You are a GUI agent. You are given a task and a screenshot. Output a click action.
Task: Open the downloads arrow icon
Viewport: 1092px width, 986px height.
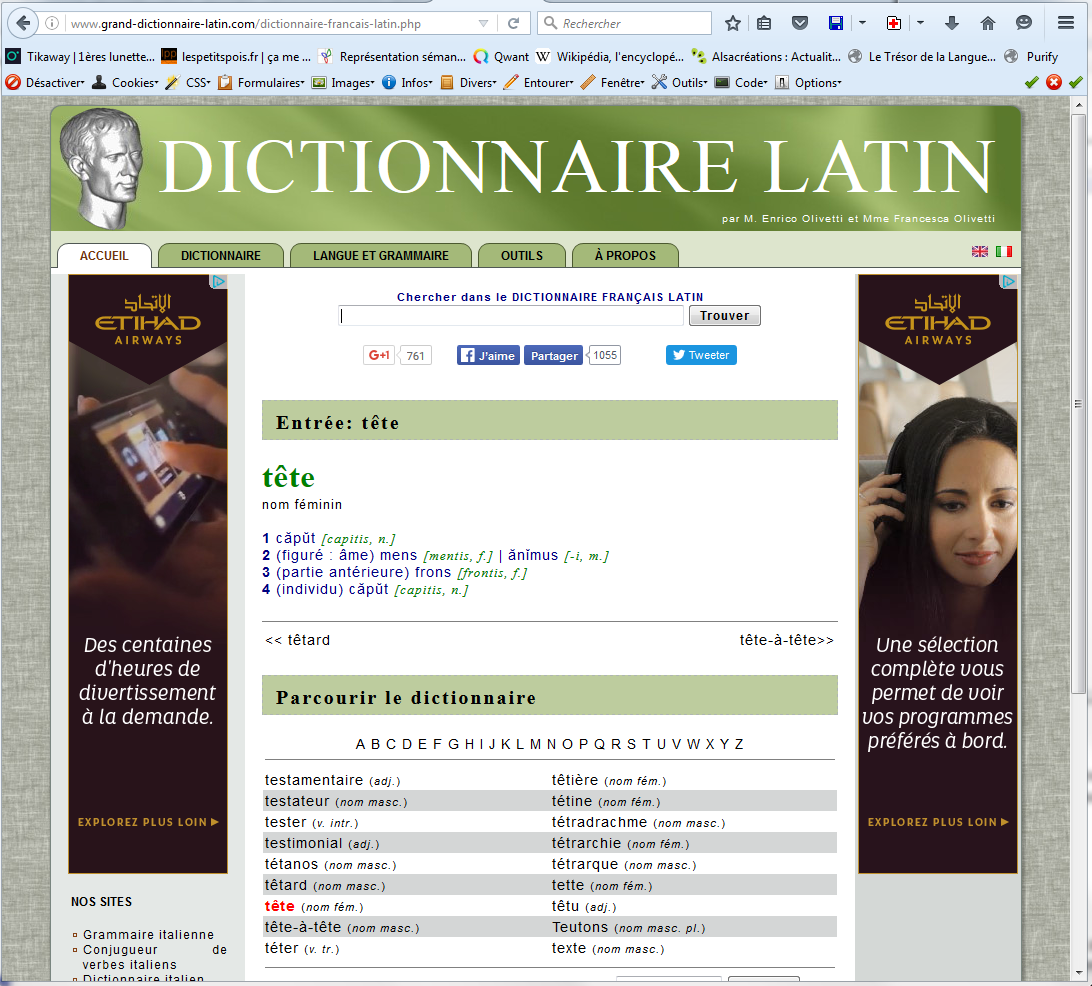(951, 23)
